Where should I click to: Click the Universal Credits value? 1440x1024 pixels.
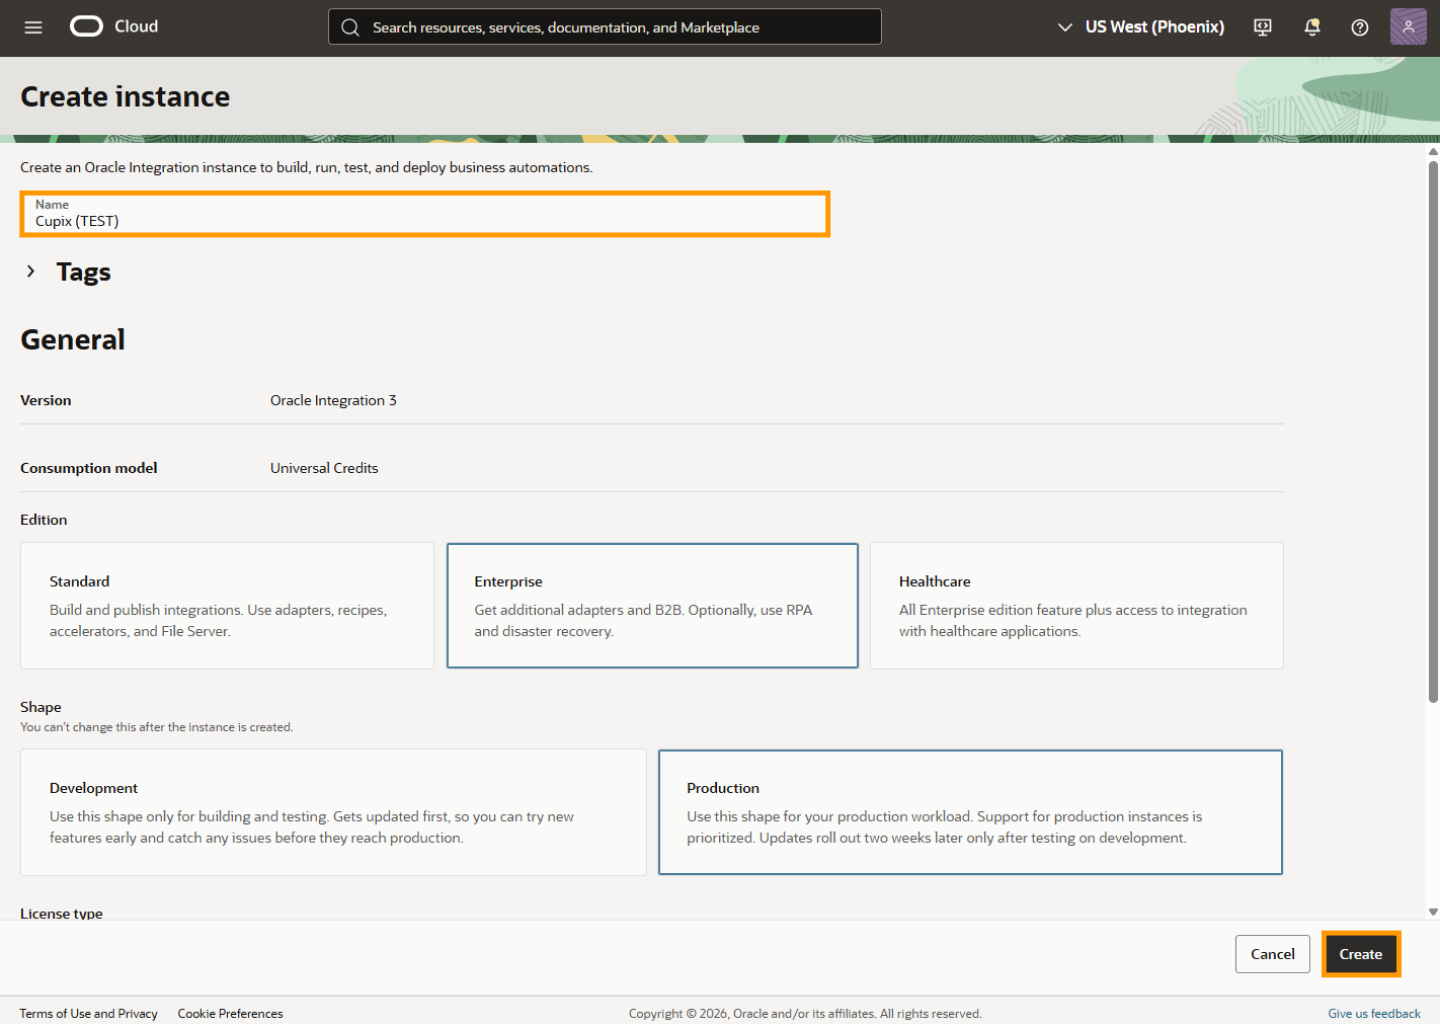[x=324, y=468]
